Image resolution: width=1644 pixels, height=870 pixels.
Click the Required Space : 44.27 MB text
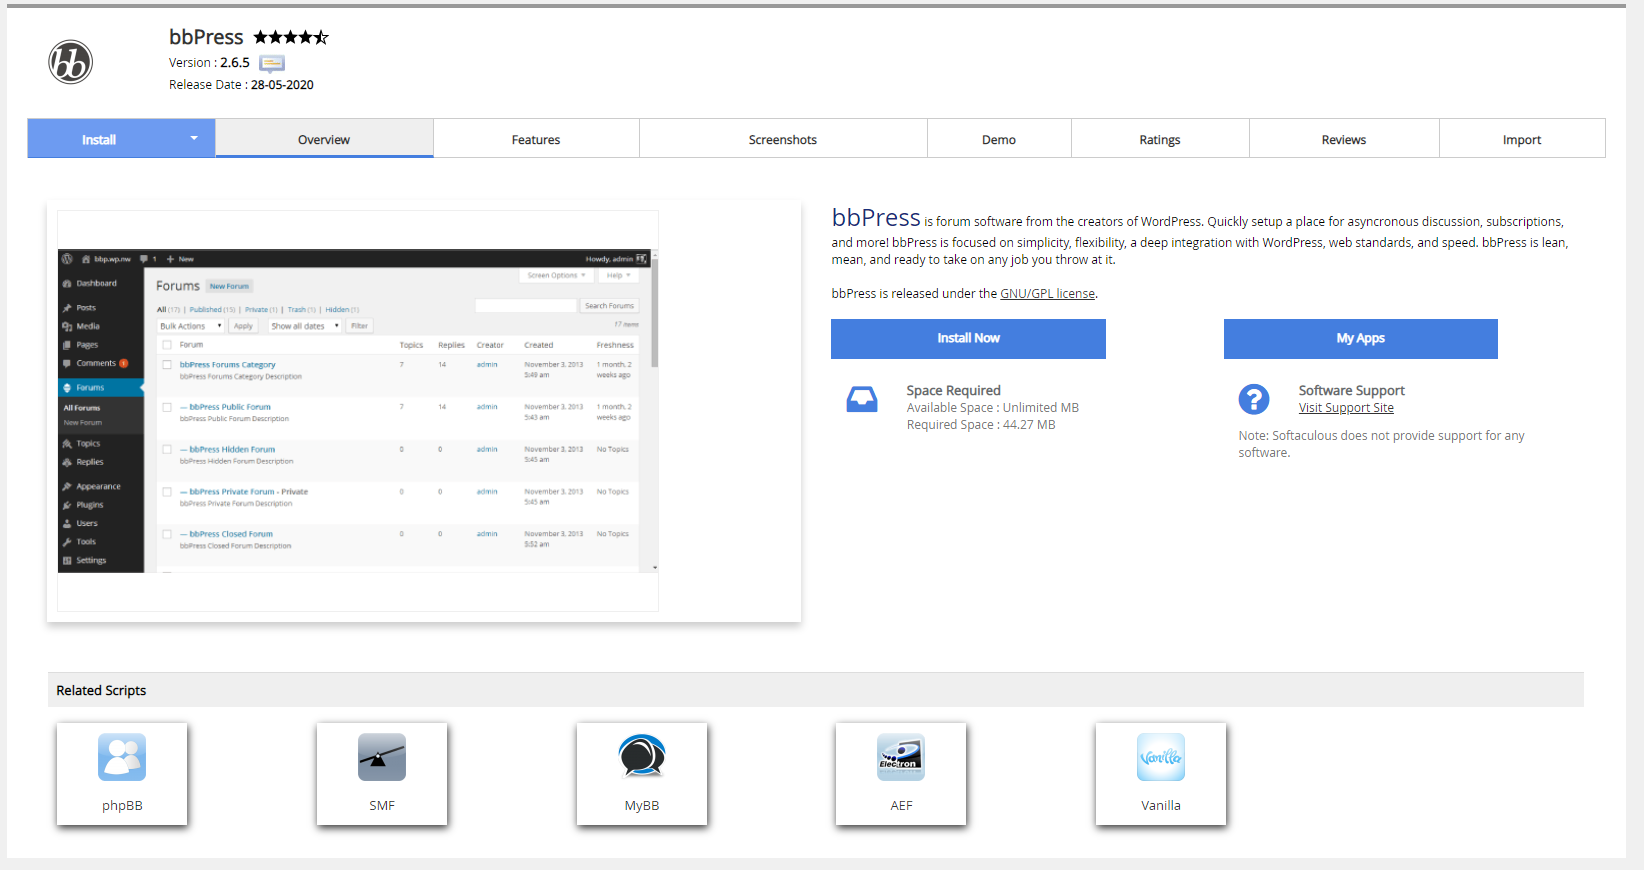pos(981,425)
